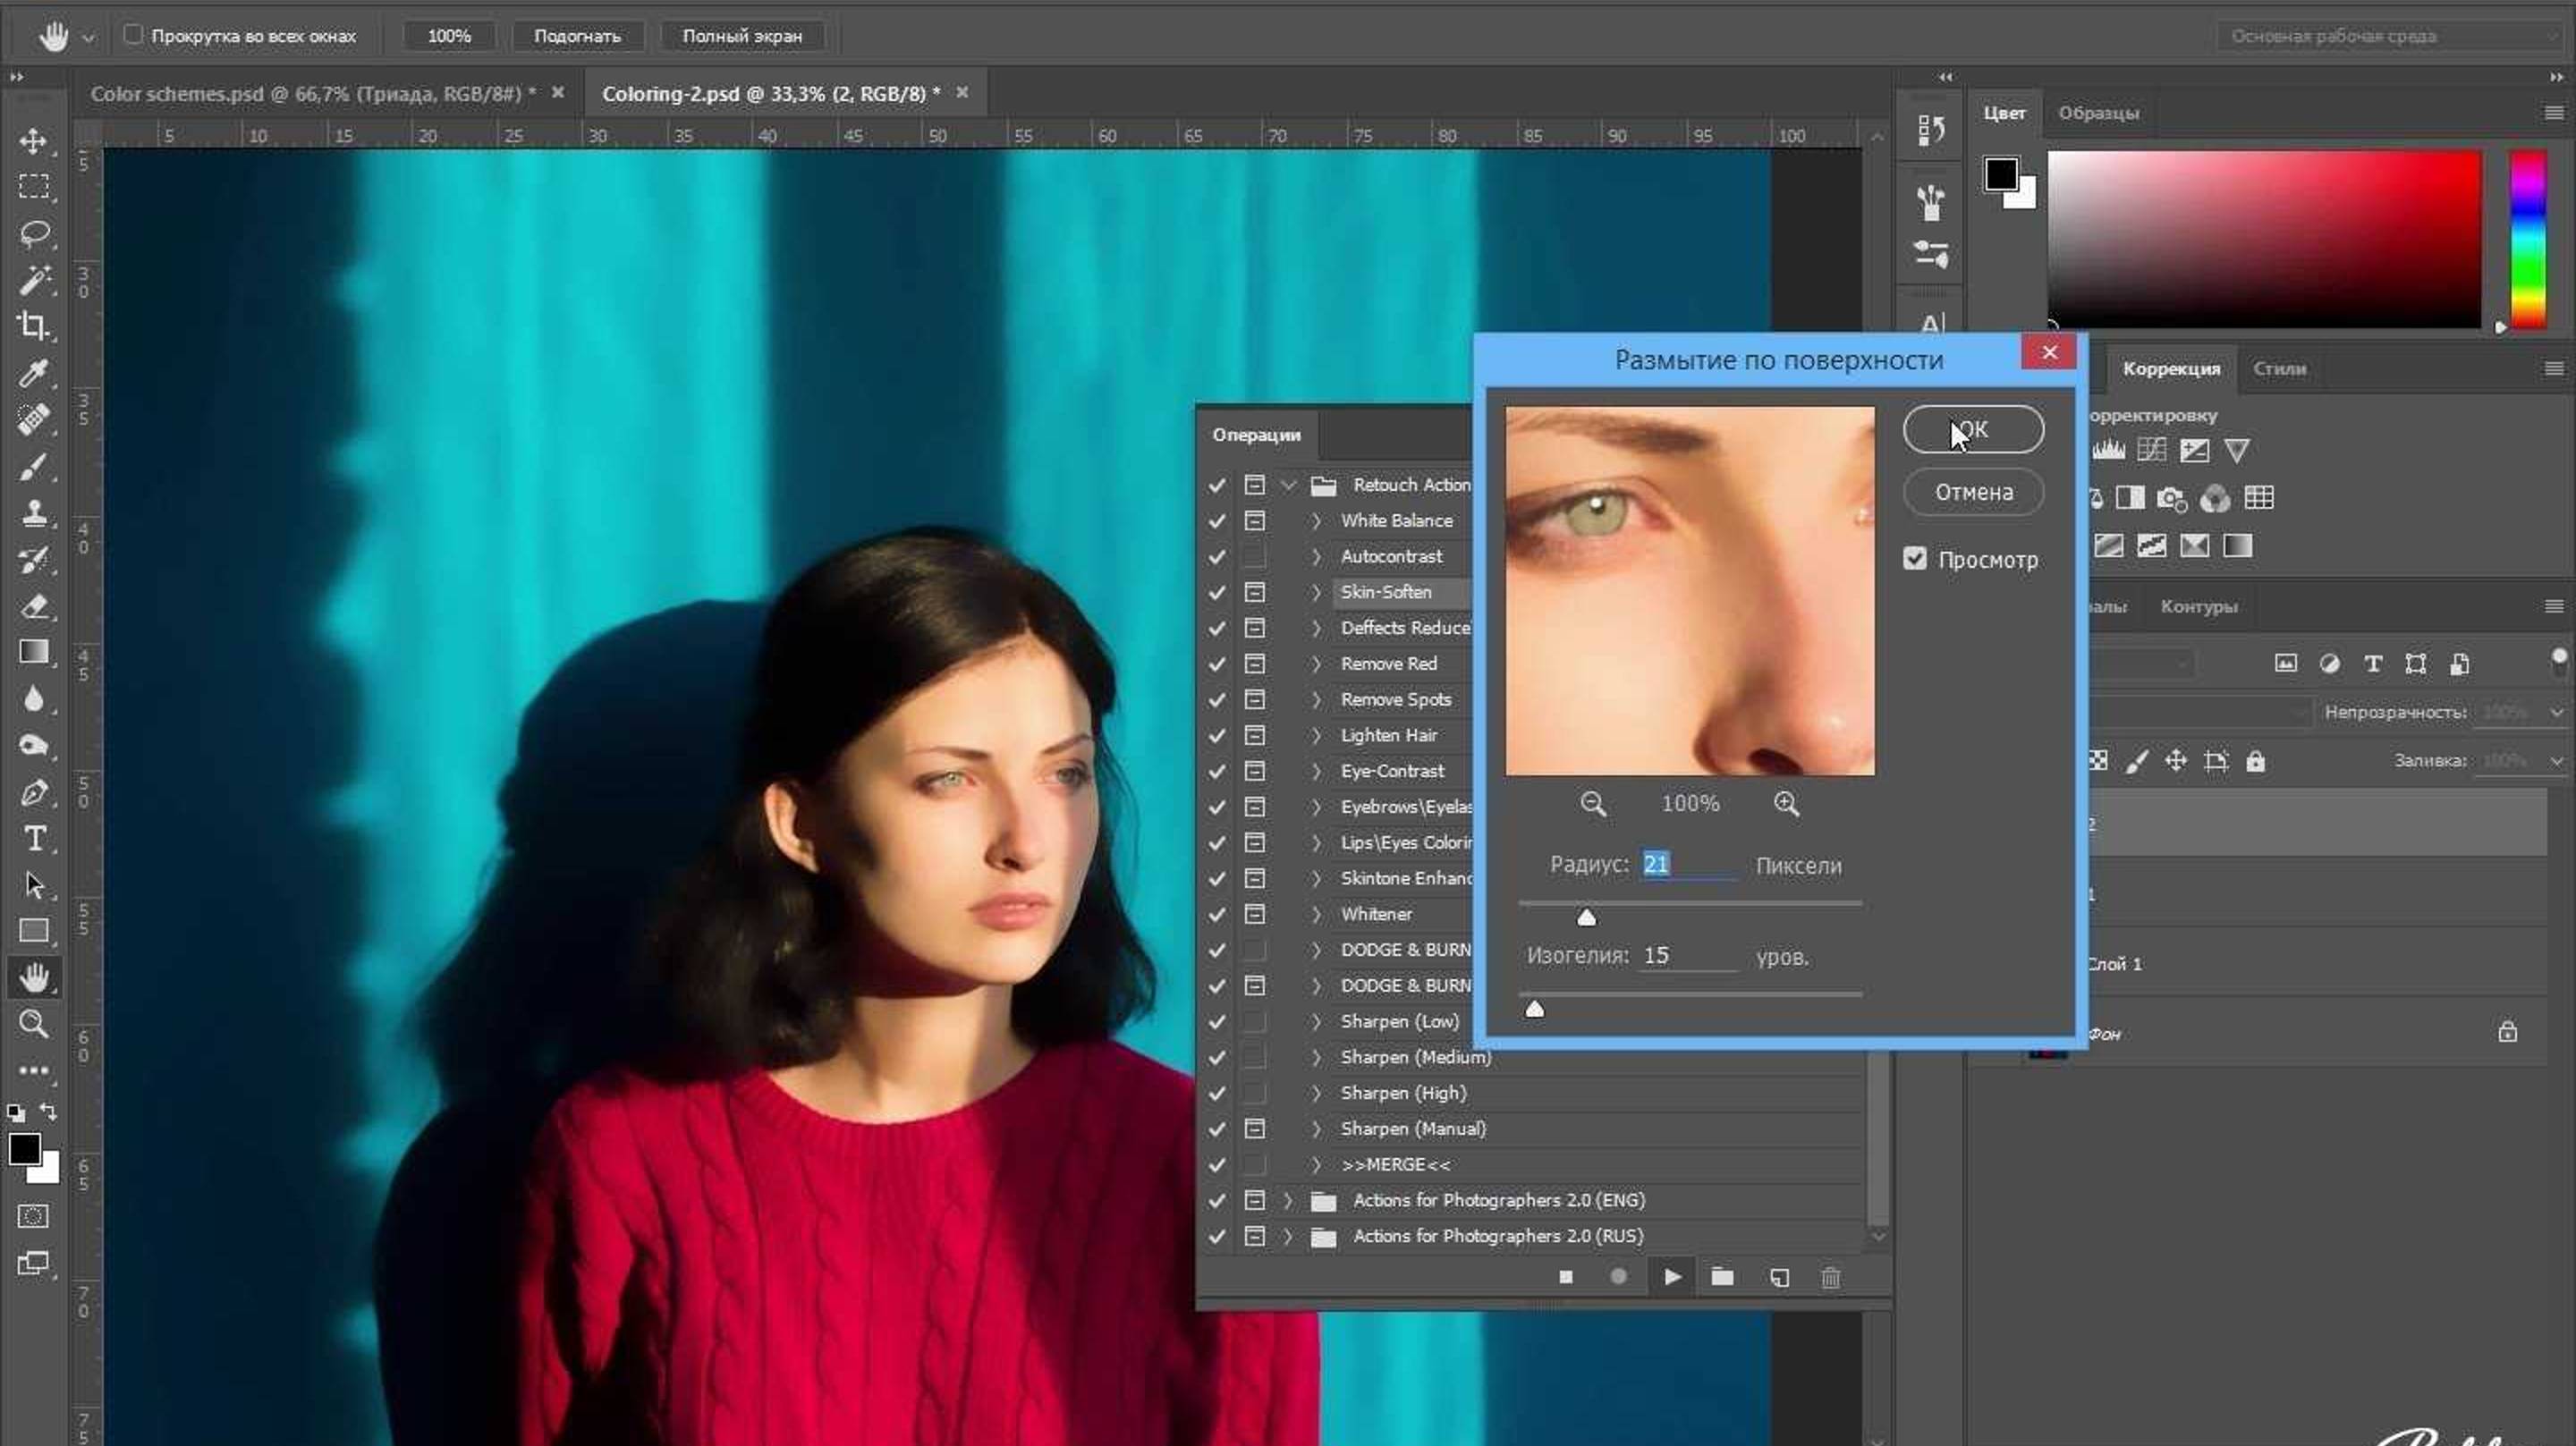Select the Crop tool
The height and width of the screenshot is (1446, 2576).
click(33, 326)
